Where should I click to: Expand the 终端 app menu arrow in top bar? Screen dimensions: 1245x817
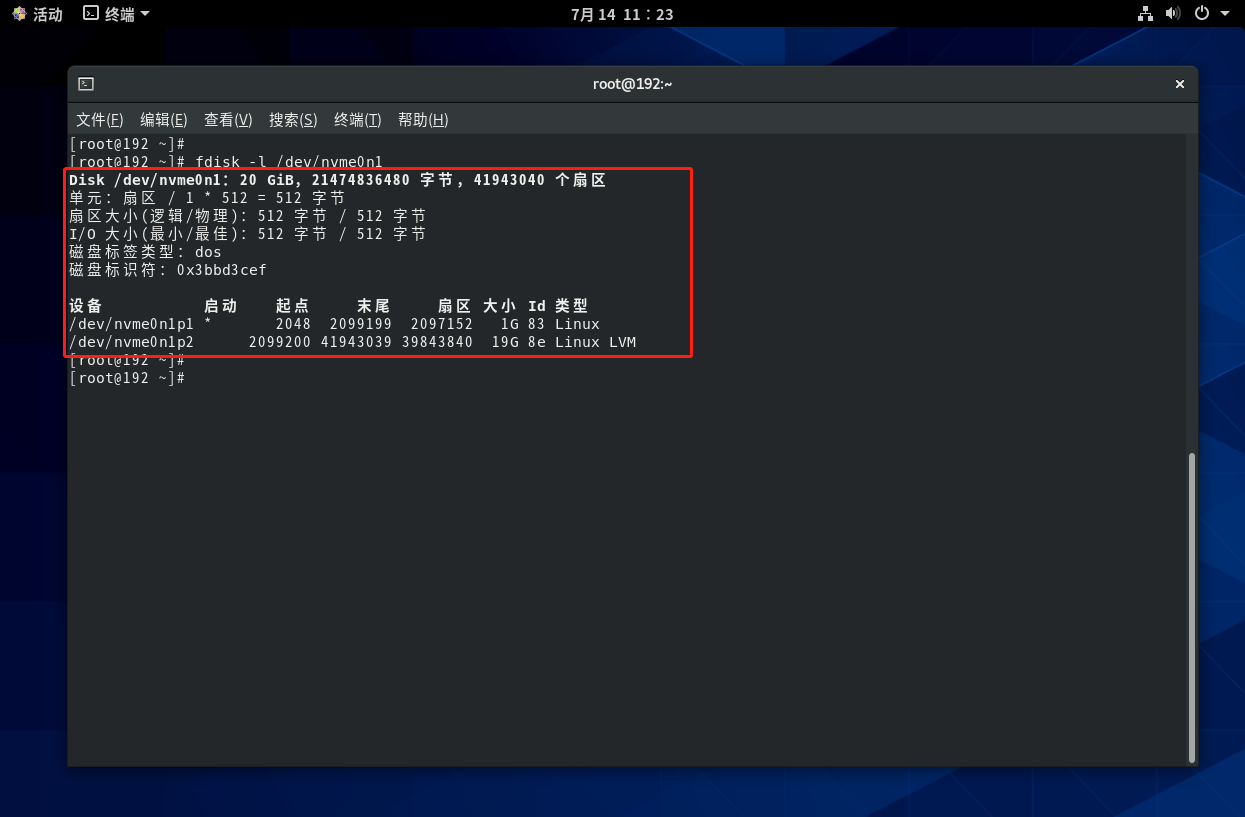coord(145,14)
